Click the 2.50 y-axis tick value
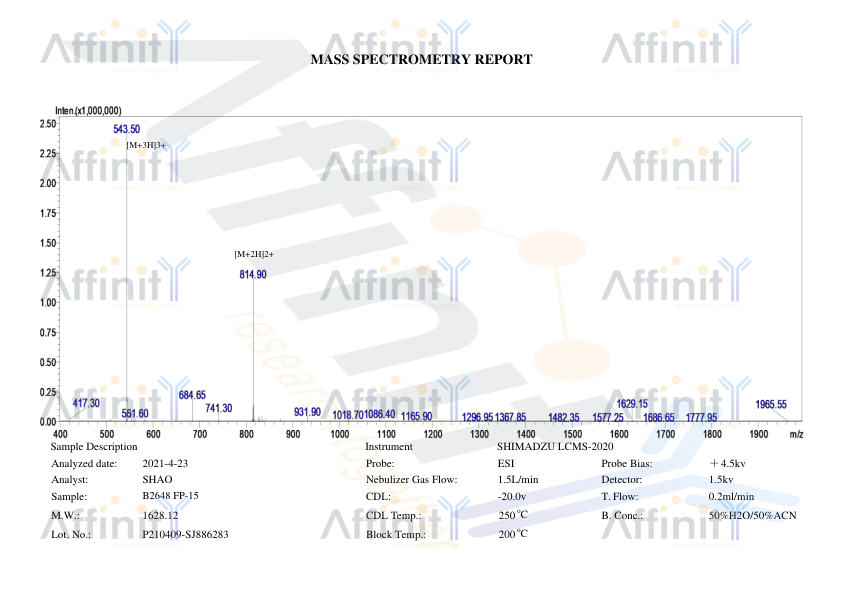 tap(48, 123)
